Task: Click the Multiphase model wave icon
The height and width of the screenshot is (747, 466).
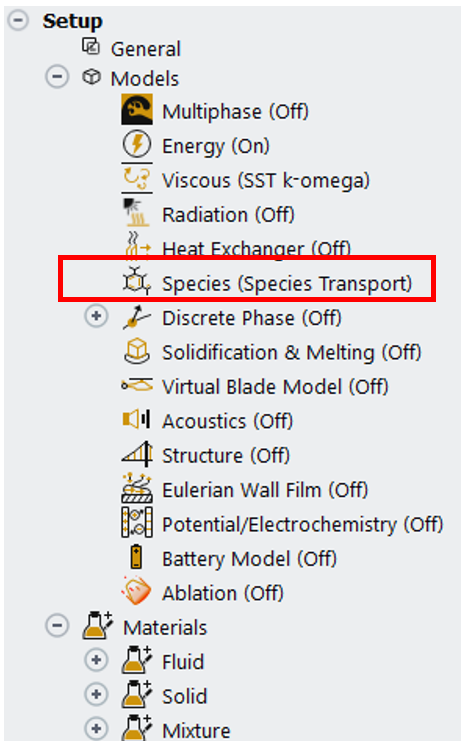Action: pyautogui.click(x=137, y=110)
